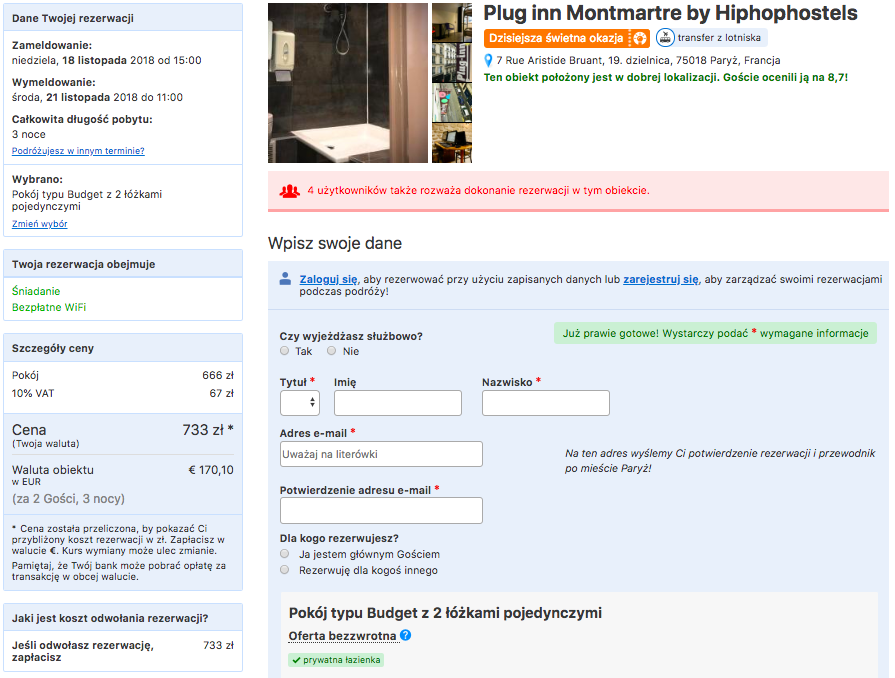Screen dimensions: 895x678
Task: Click the Nazwisko input field
Action: [546, 403]
